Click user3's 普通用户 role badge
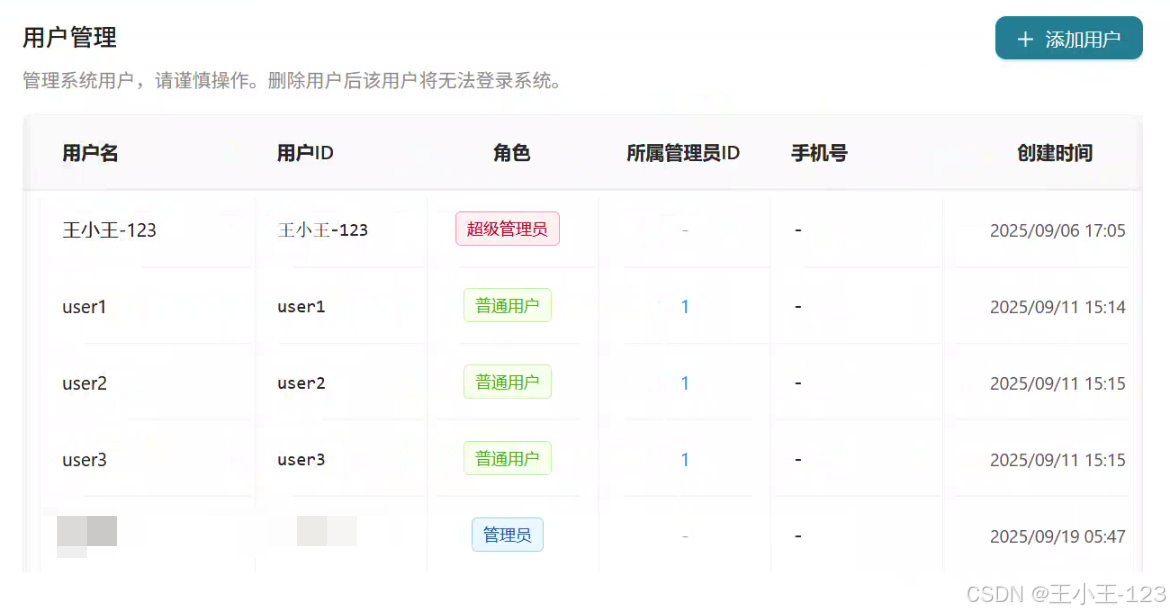Viewport: 1170px width, 614px height. point(507,458)
